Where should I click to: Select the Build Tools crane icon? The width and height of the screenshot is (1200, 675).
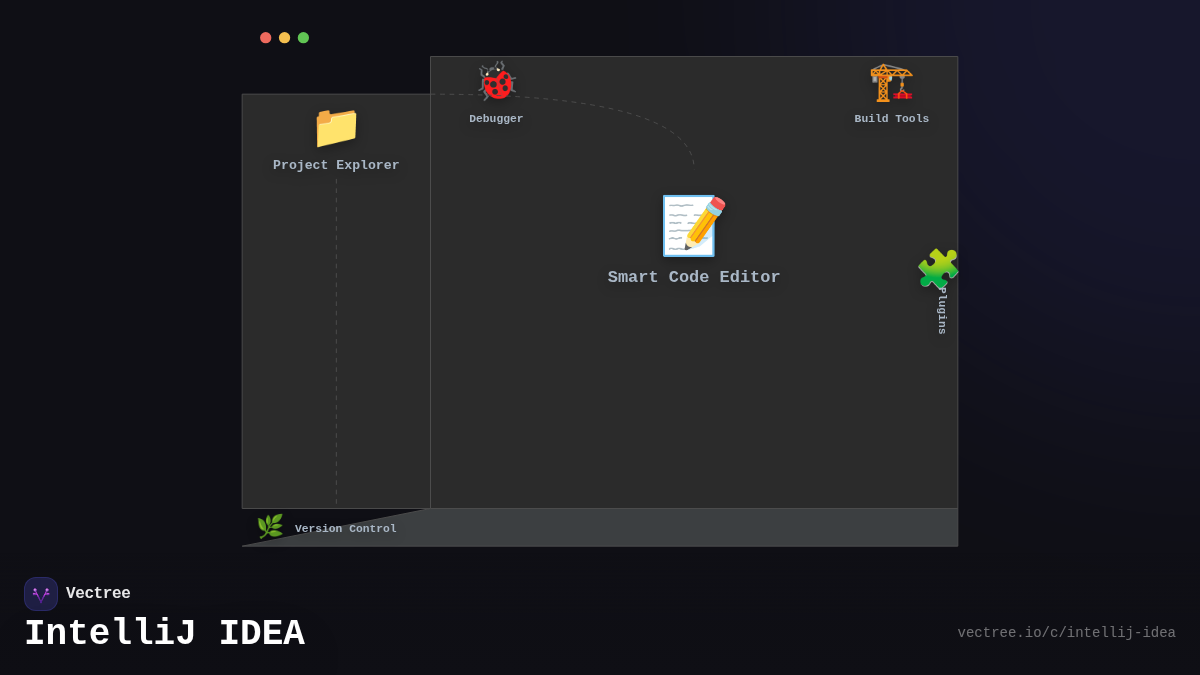click(x=891, y=82)
